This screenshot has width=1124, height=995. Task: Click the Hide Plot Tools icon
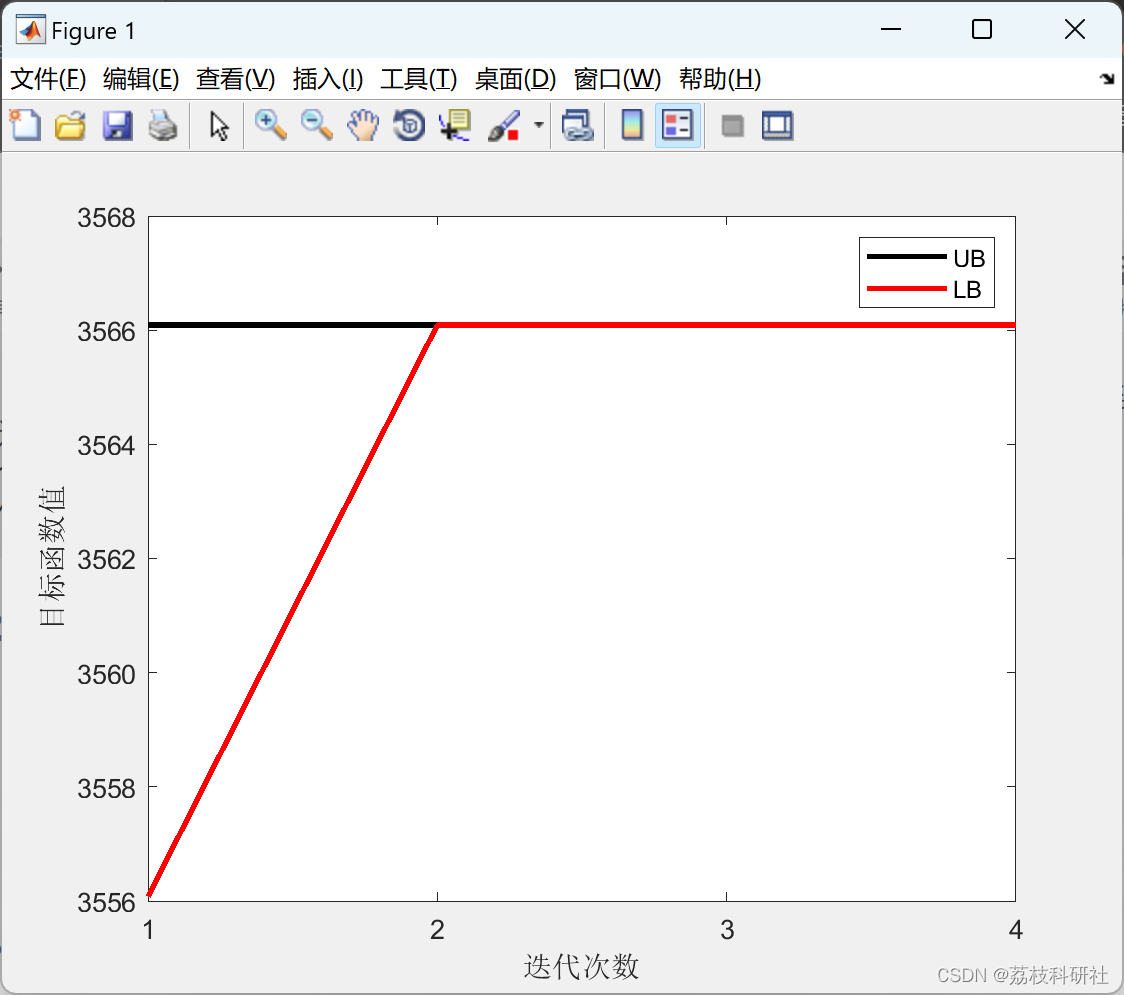(732, 126)
